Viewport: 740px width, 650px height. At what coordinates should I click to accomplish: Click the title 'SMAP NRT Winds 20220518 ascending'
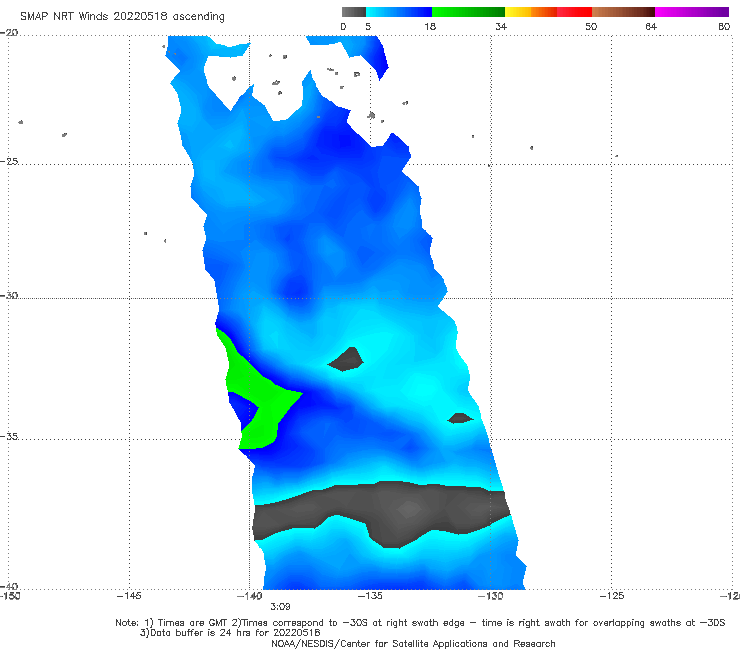pyautogui.click(x=122, y=16)
